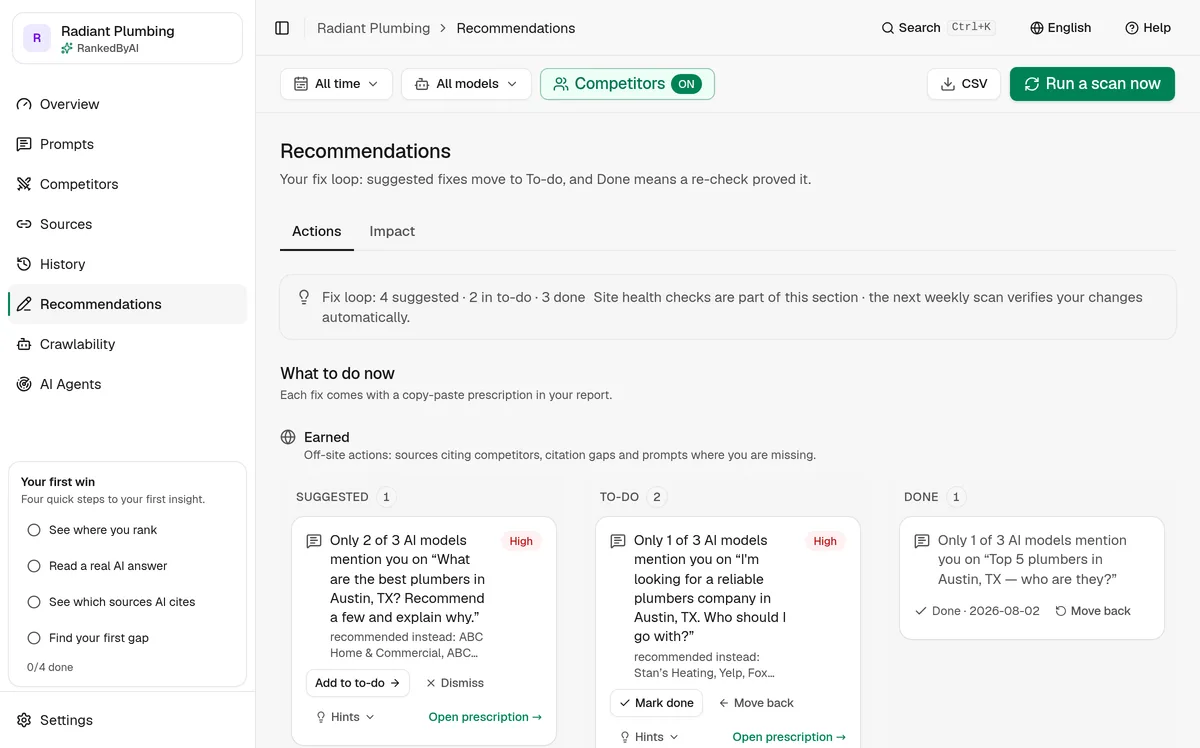Check the 'See where you rank' step
The width and height of the screenshot is (1200, 748).
[x=34, y=530]
